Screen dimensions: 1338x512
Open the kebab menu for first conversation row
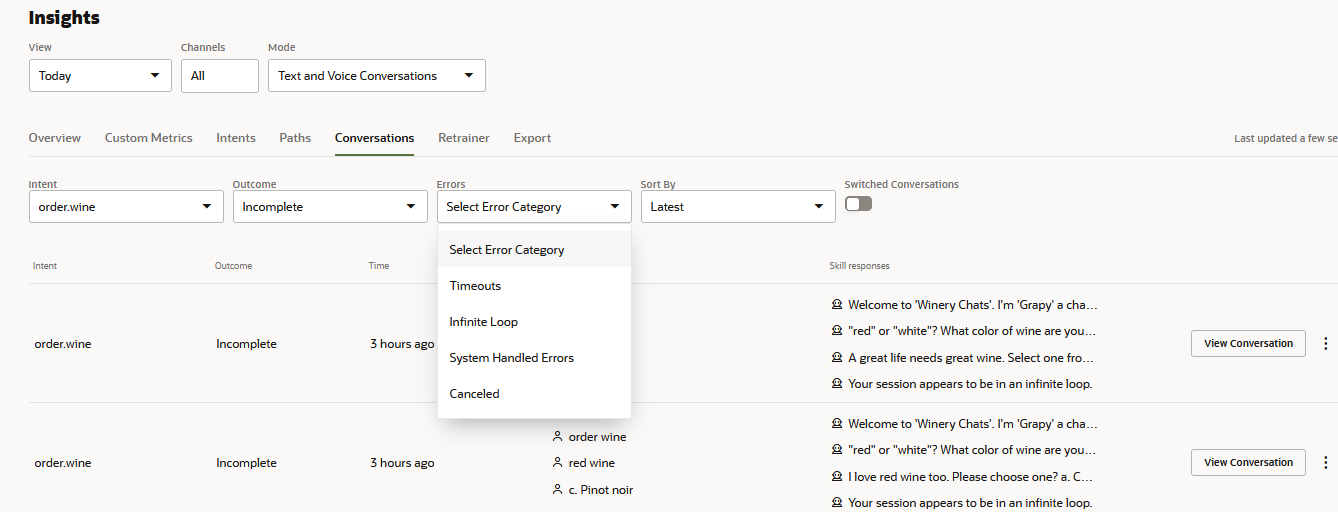(x=1326, y=343)
